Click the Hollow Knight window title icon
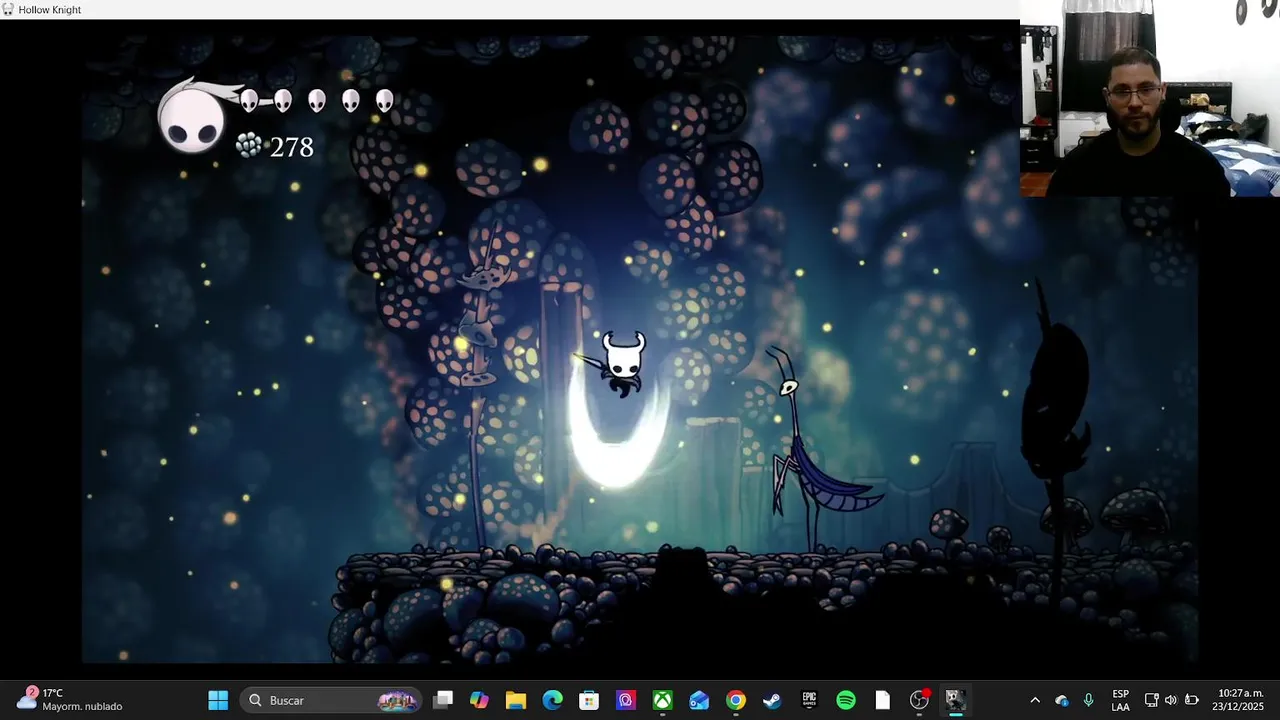Image resolution: width=1280 pixels, height=720 pixels. click(8, 9)
